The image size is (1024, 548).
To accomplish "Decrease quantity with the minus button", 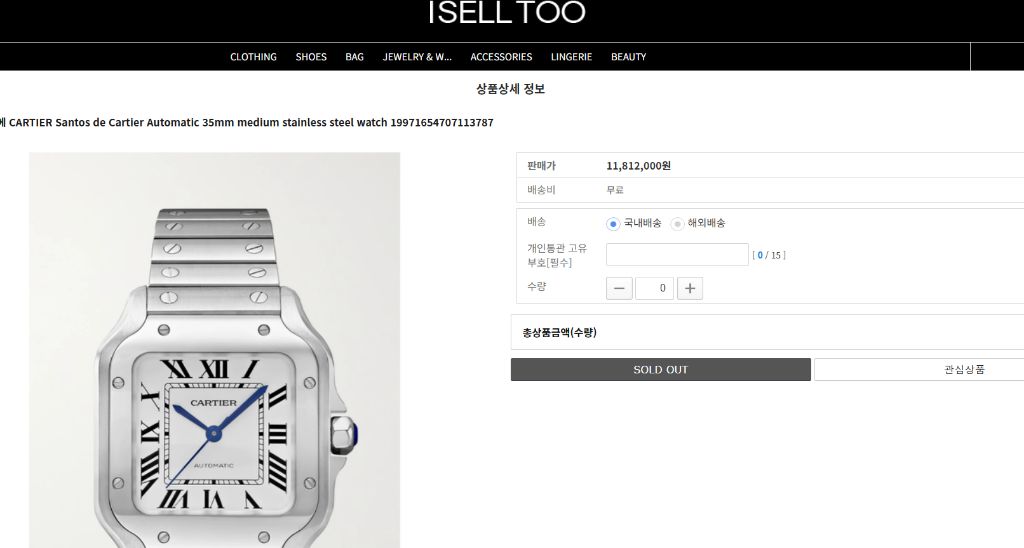I will (x=619, y=289).
